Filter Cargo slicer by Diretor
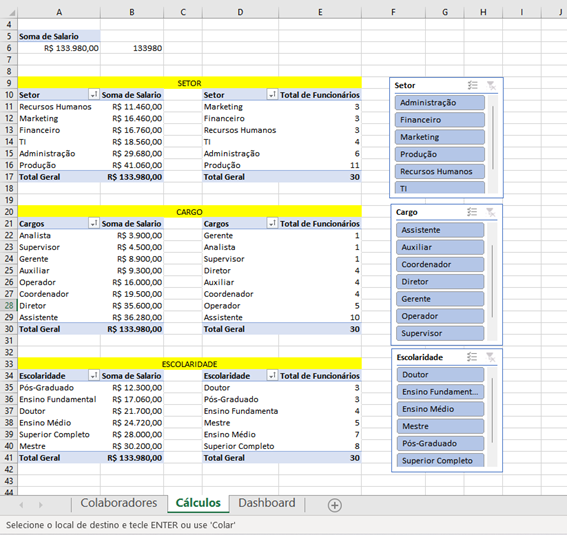 tap(440, 282)
